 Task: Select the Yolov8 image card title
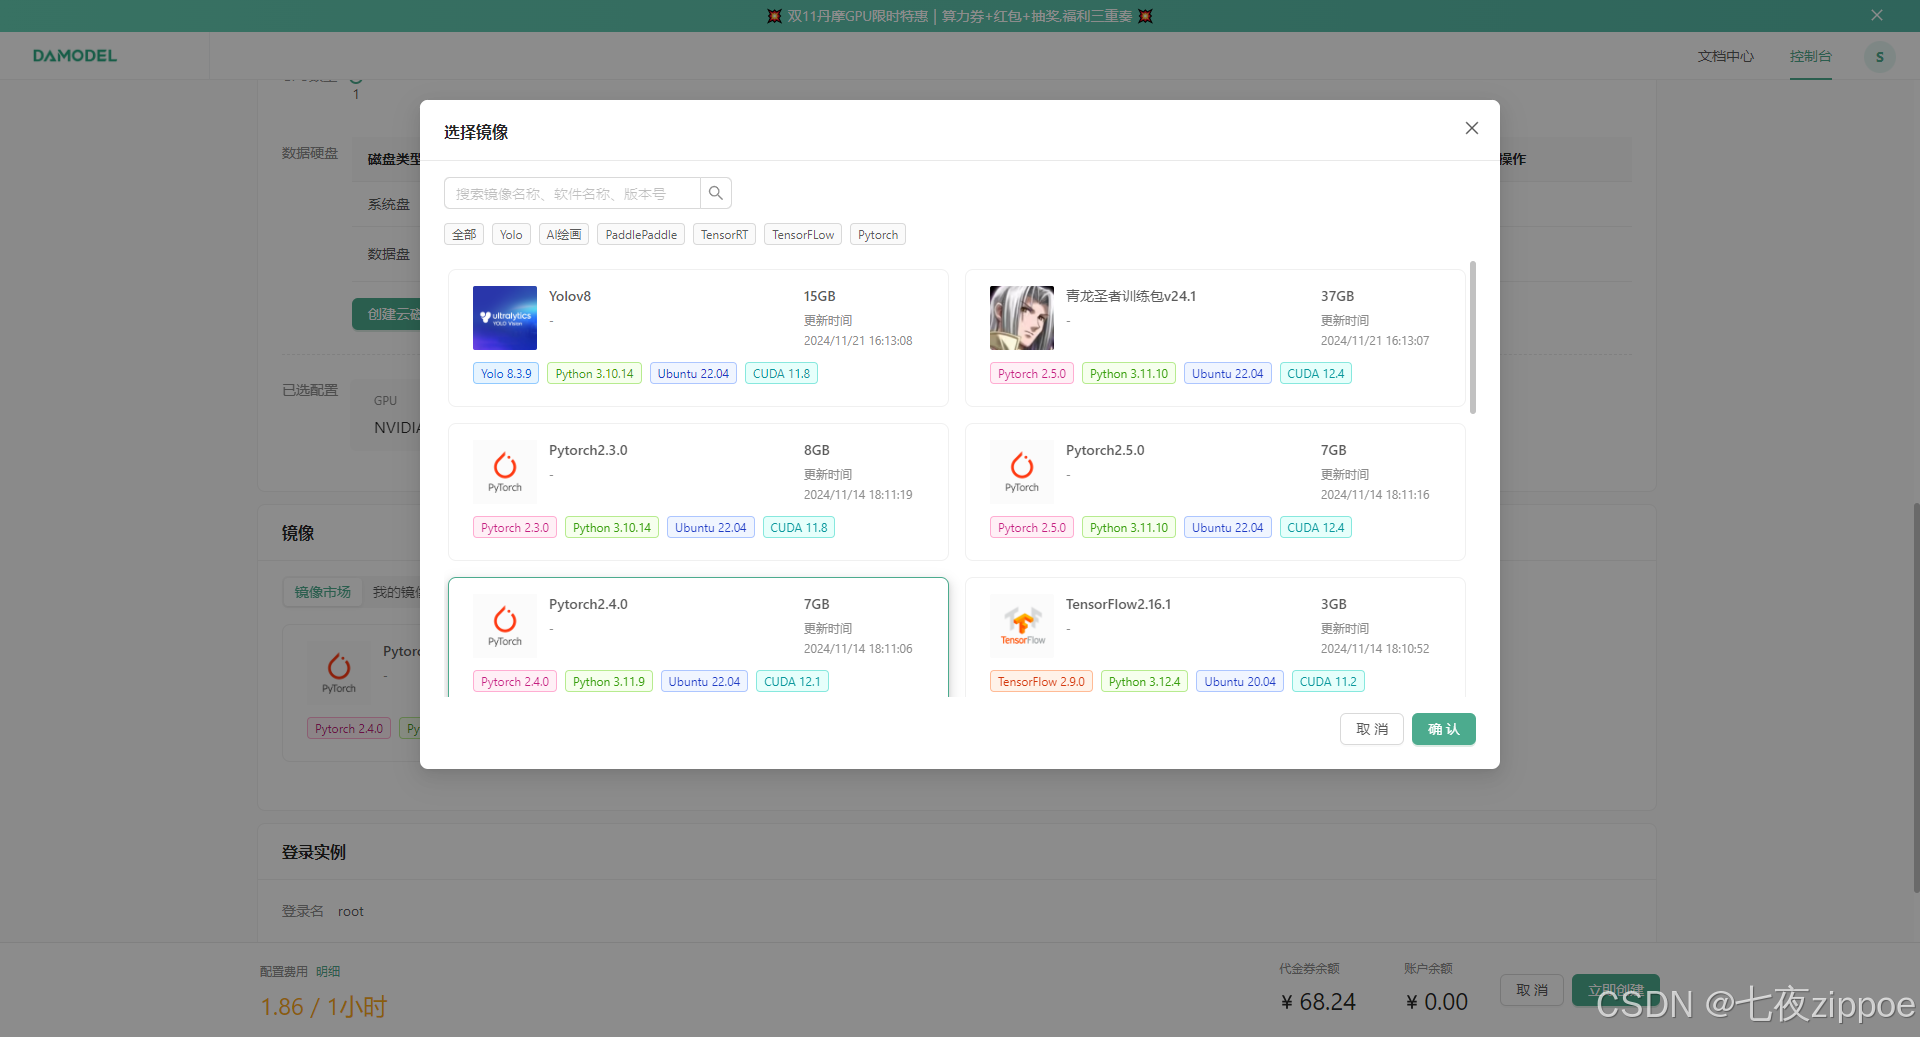click(570, 296)
